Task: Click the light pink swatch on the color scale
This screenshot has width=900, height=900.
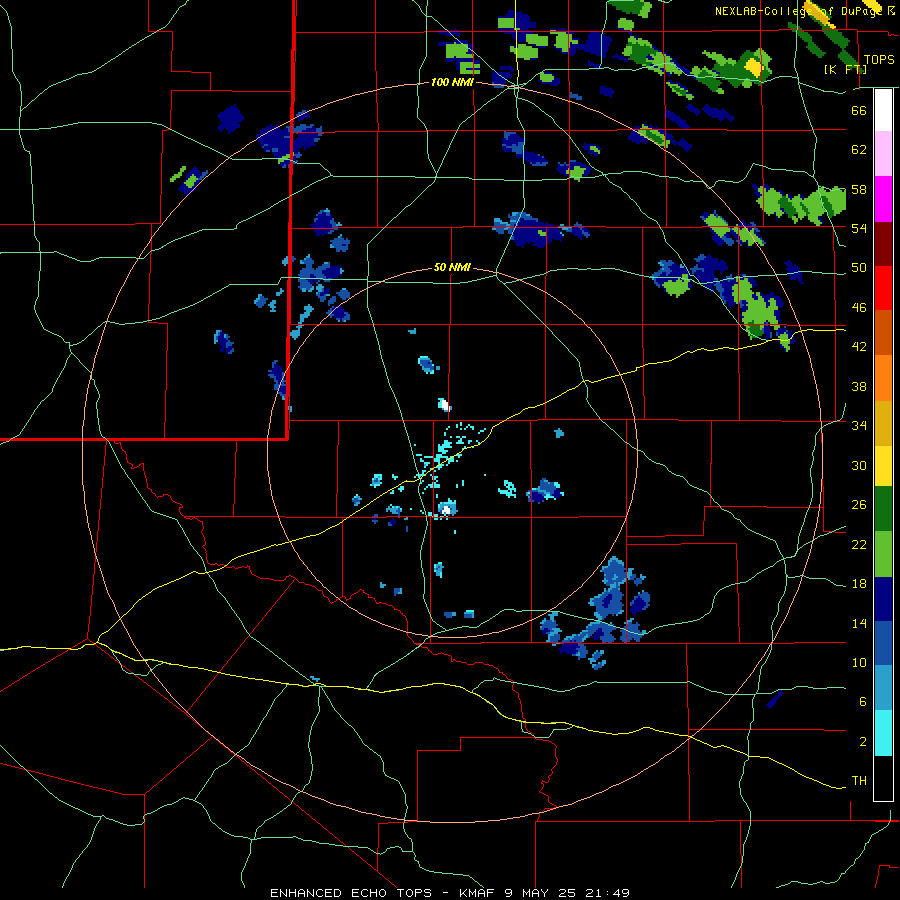Action: (883, 154)
